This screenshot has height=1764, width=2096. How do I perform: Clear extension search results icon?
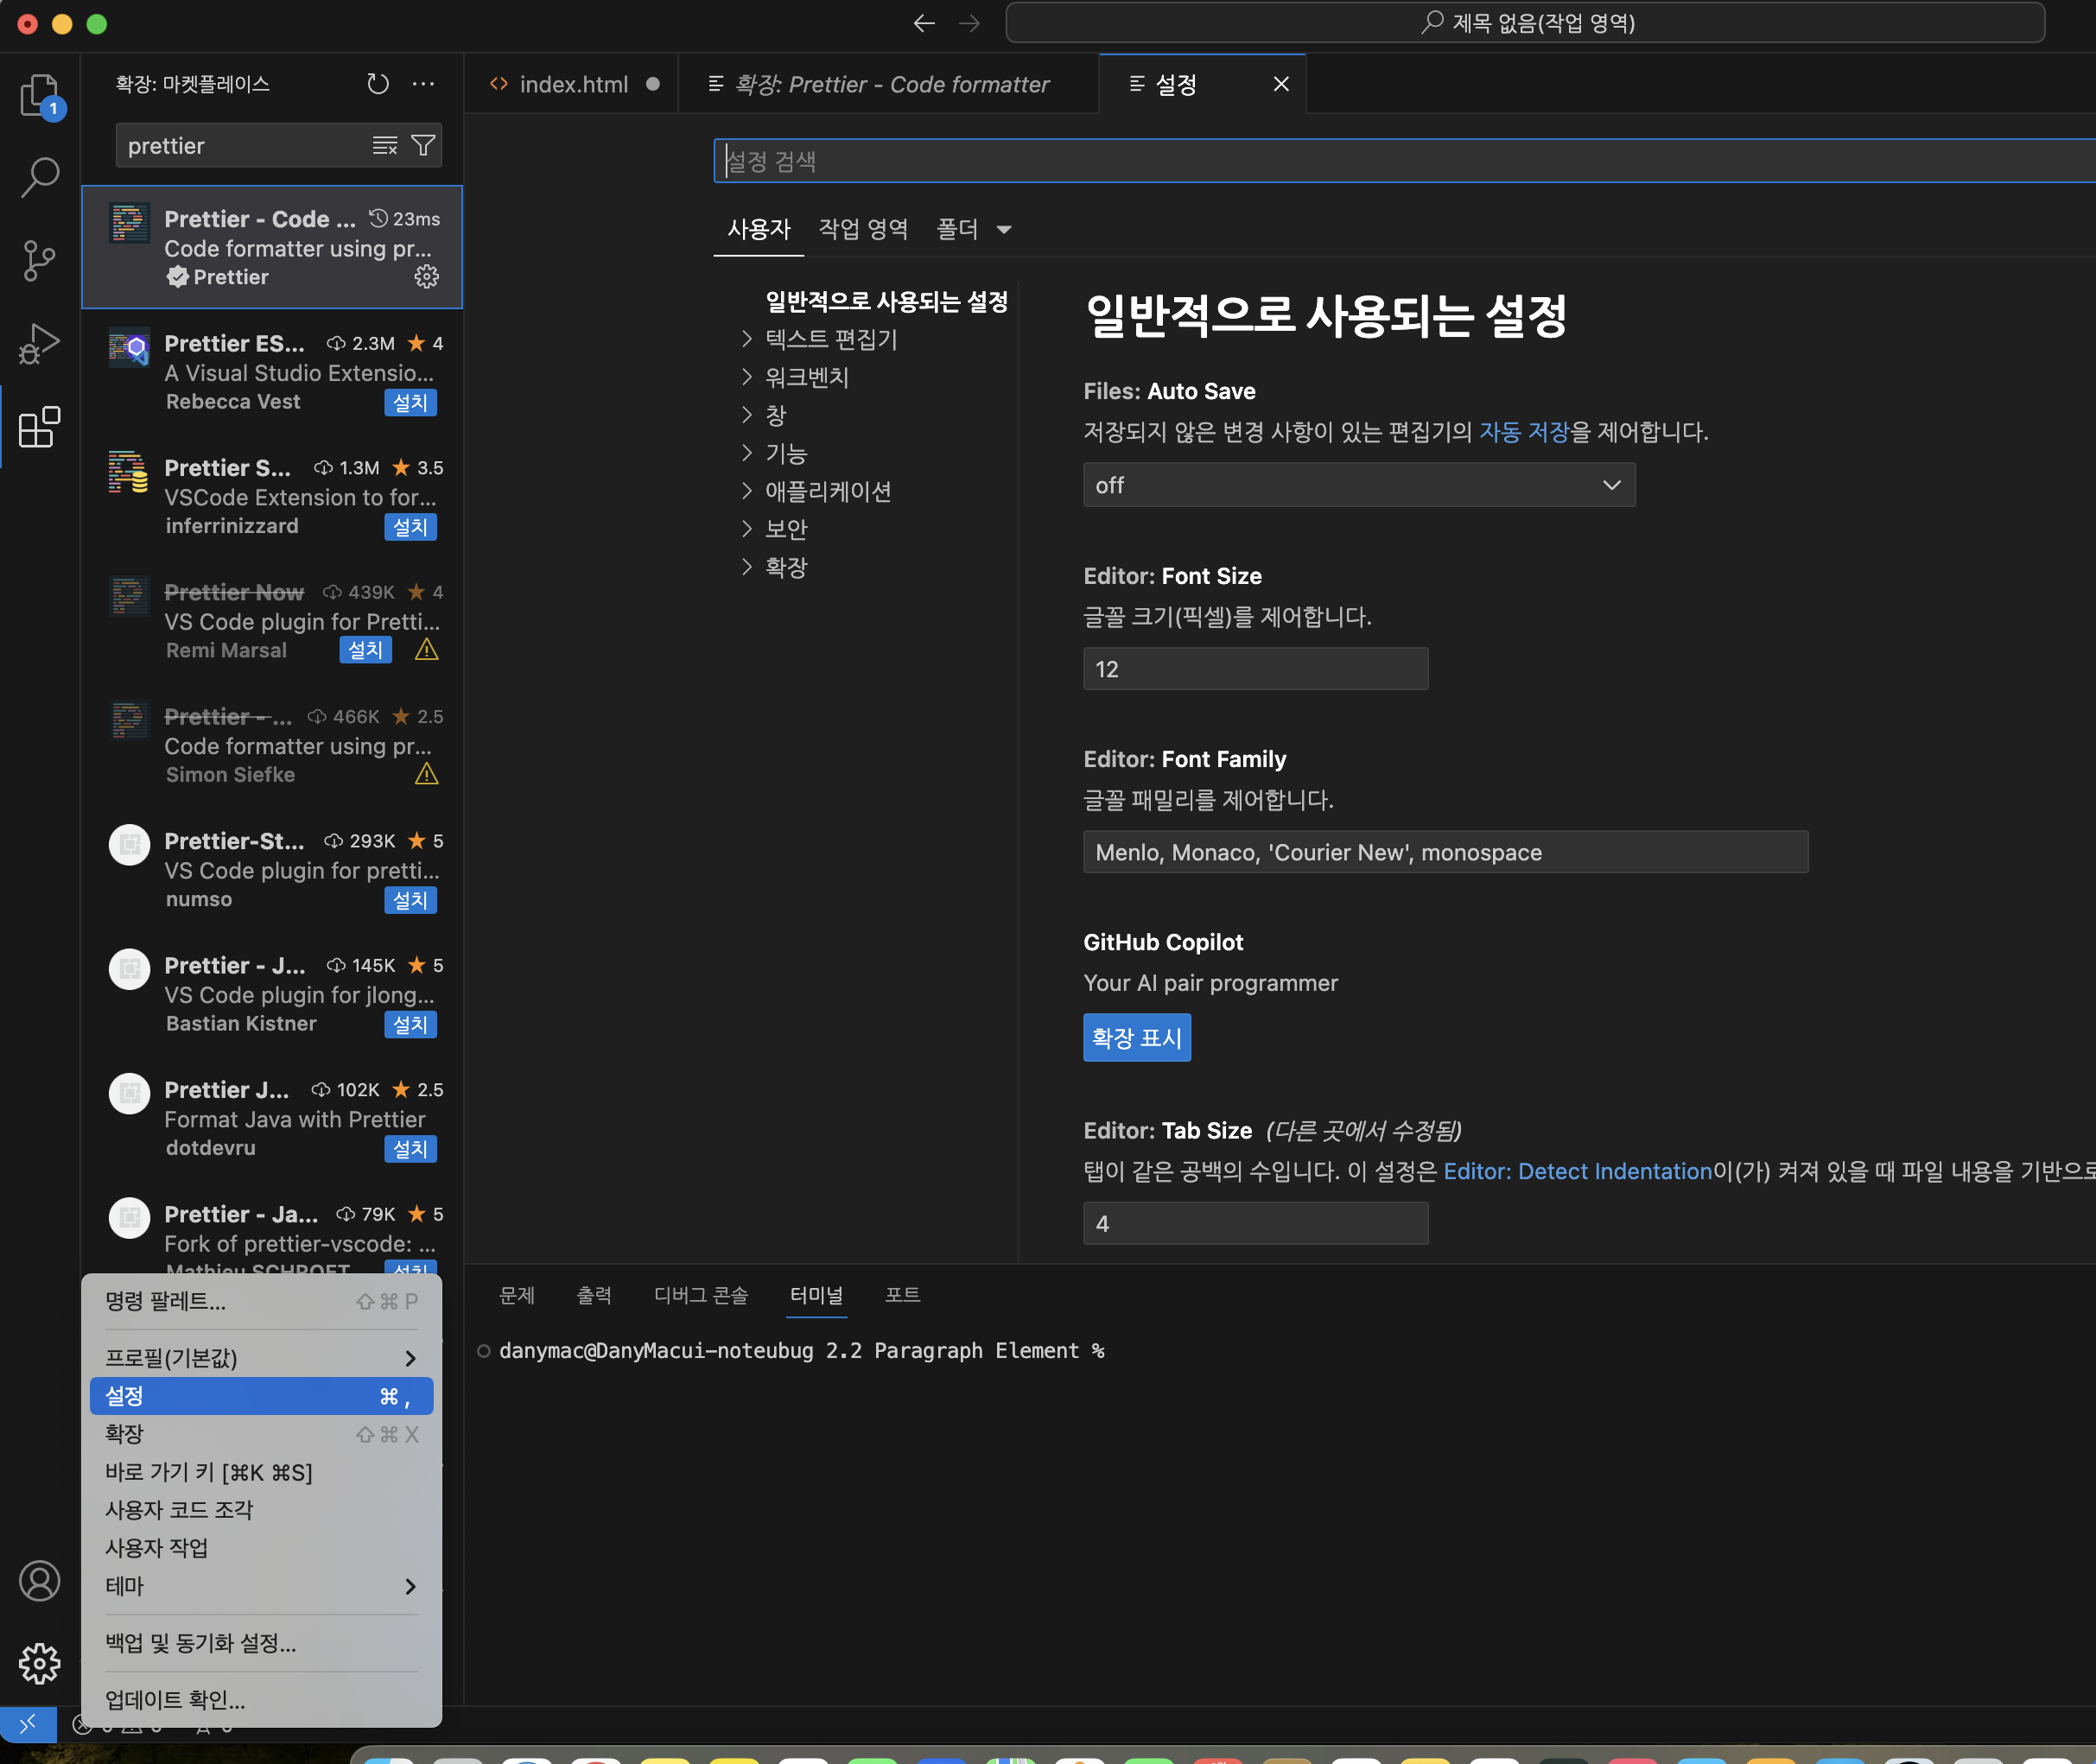pyautogui.click(x=385, y=146)
